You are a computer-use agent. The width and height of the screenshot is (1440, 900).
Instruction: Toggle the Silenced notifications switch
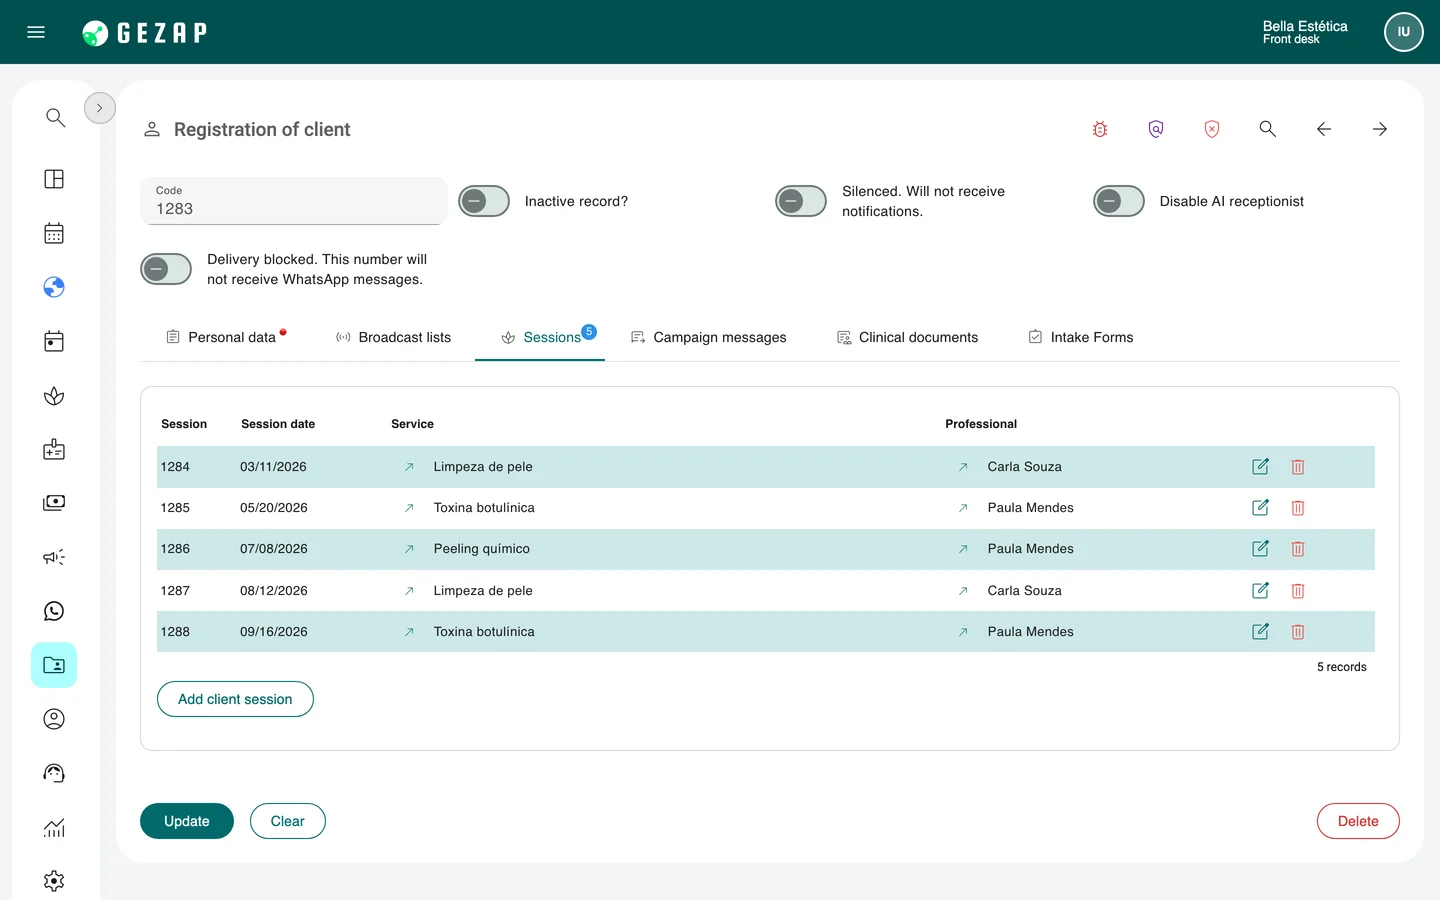pyautogui.click(x=801, y=201)
